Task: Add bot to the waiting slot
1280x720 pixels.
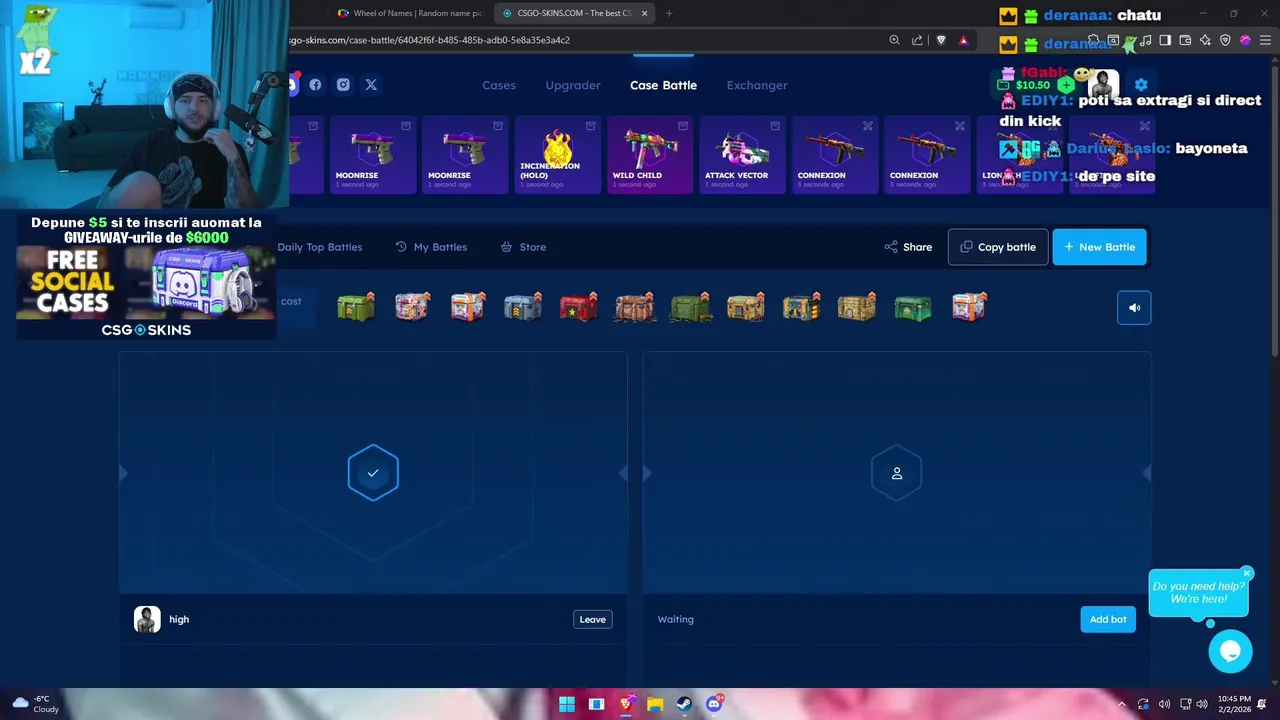Action: [1108, 619]
